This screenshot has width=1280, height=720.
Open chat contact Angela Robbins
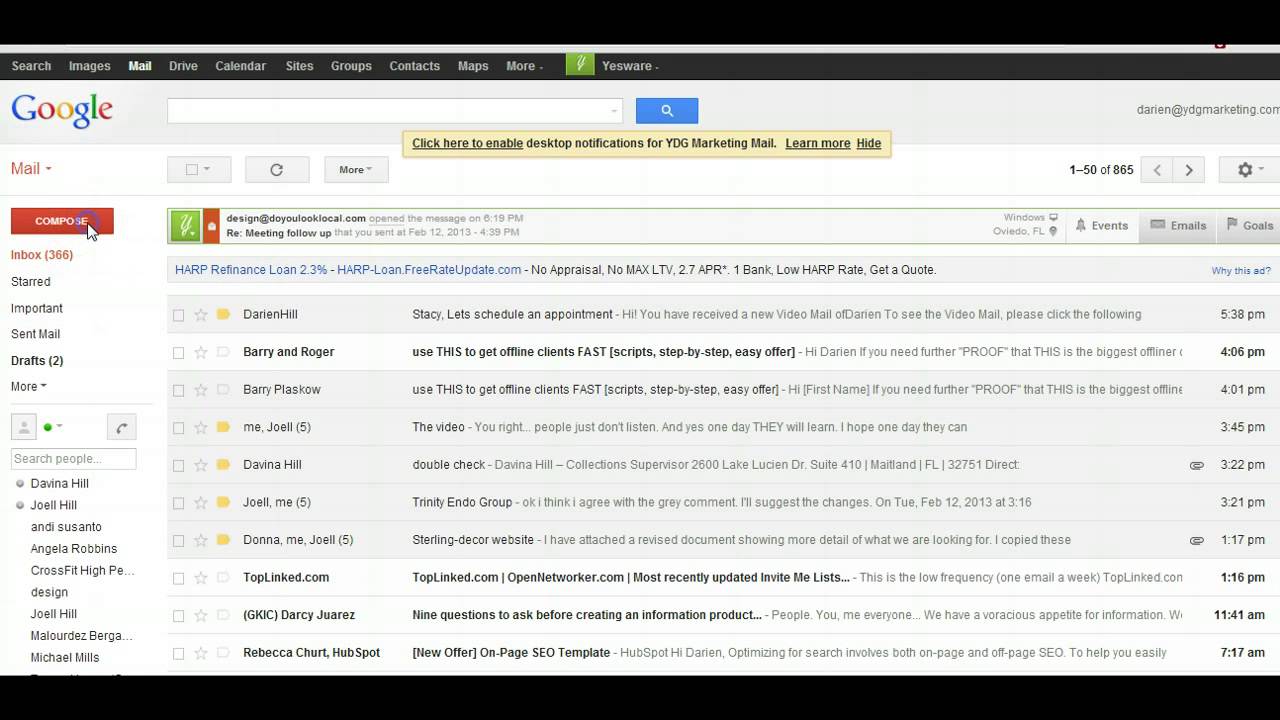tap(74, 549)
